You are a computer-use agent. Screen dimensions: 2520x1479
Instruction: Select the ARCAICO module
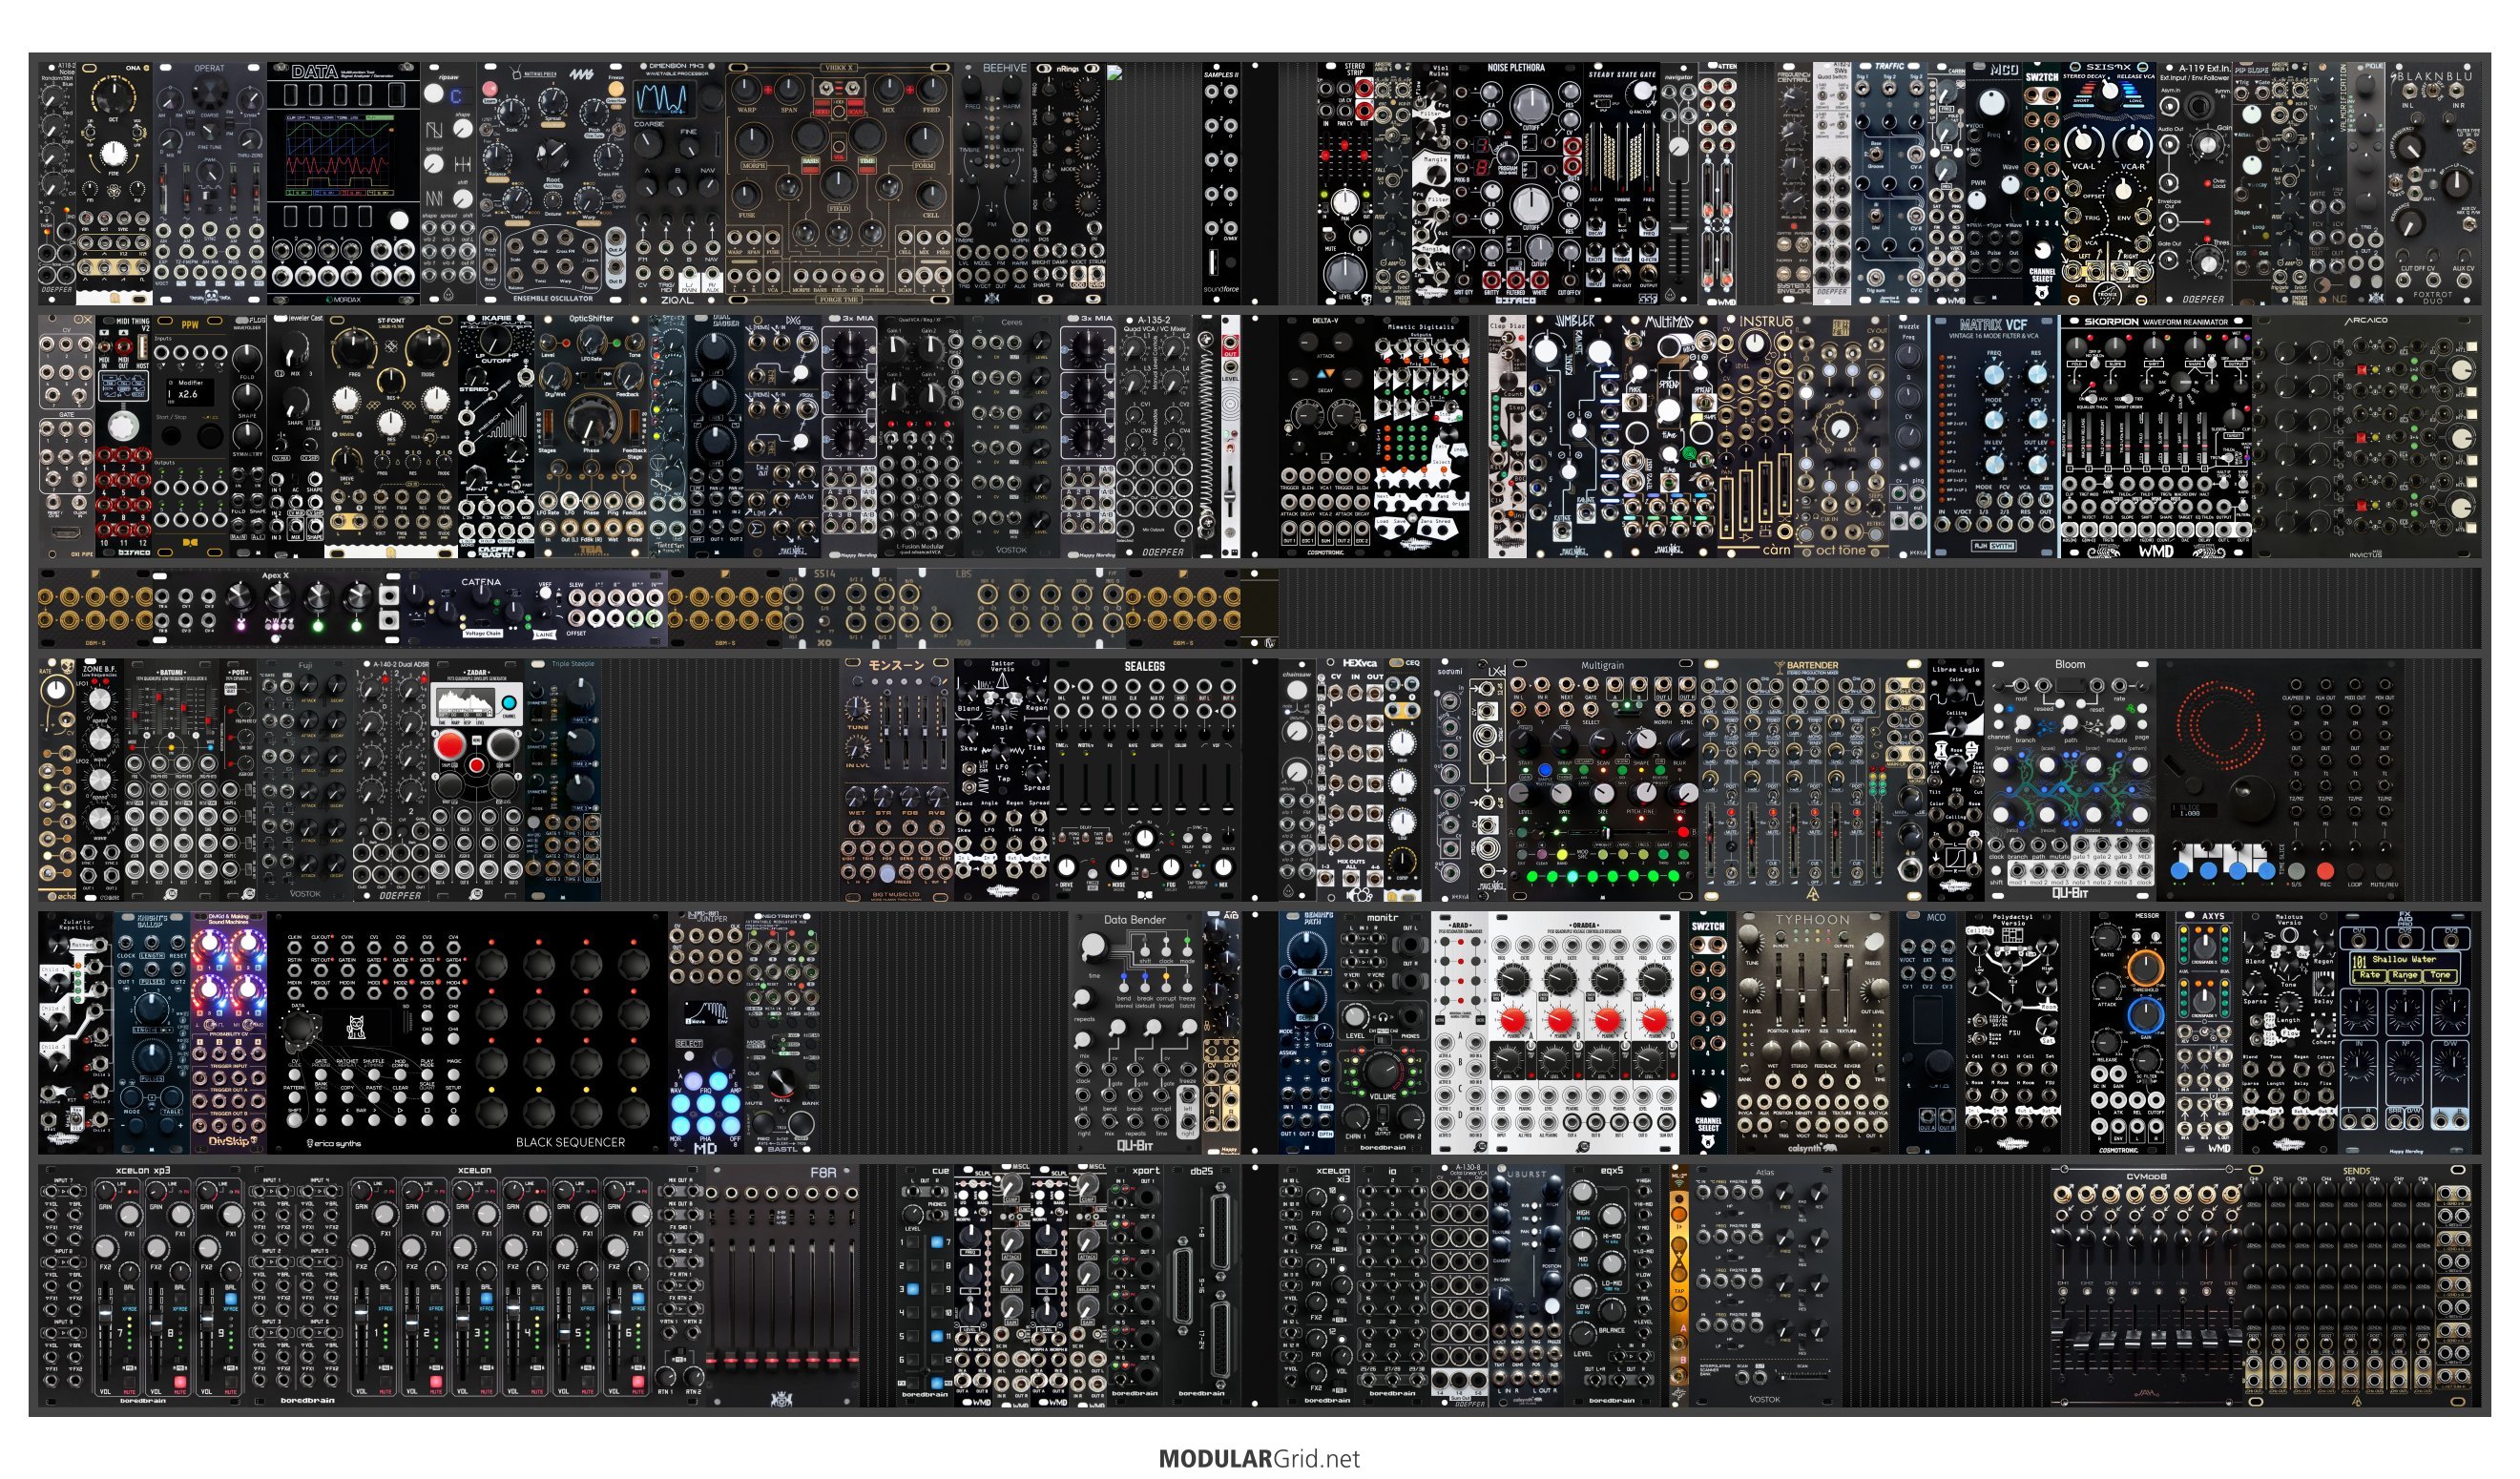point(2366,436)
